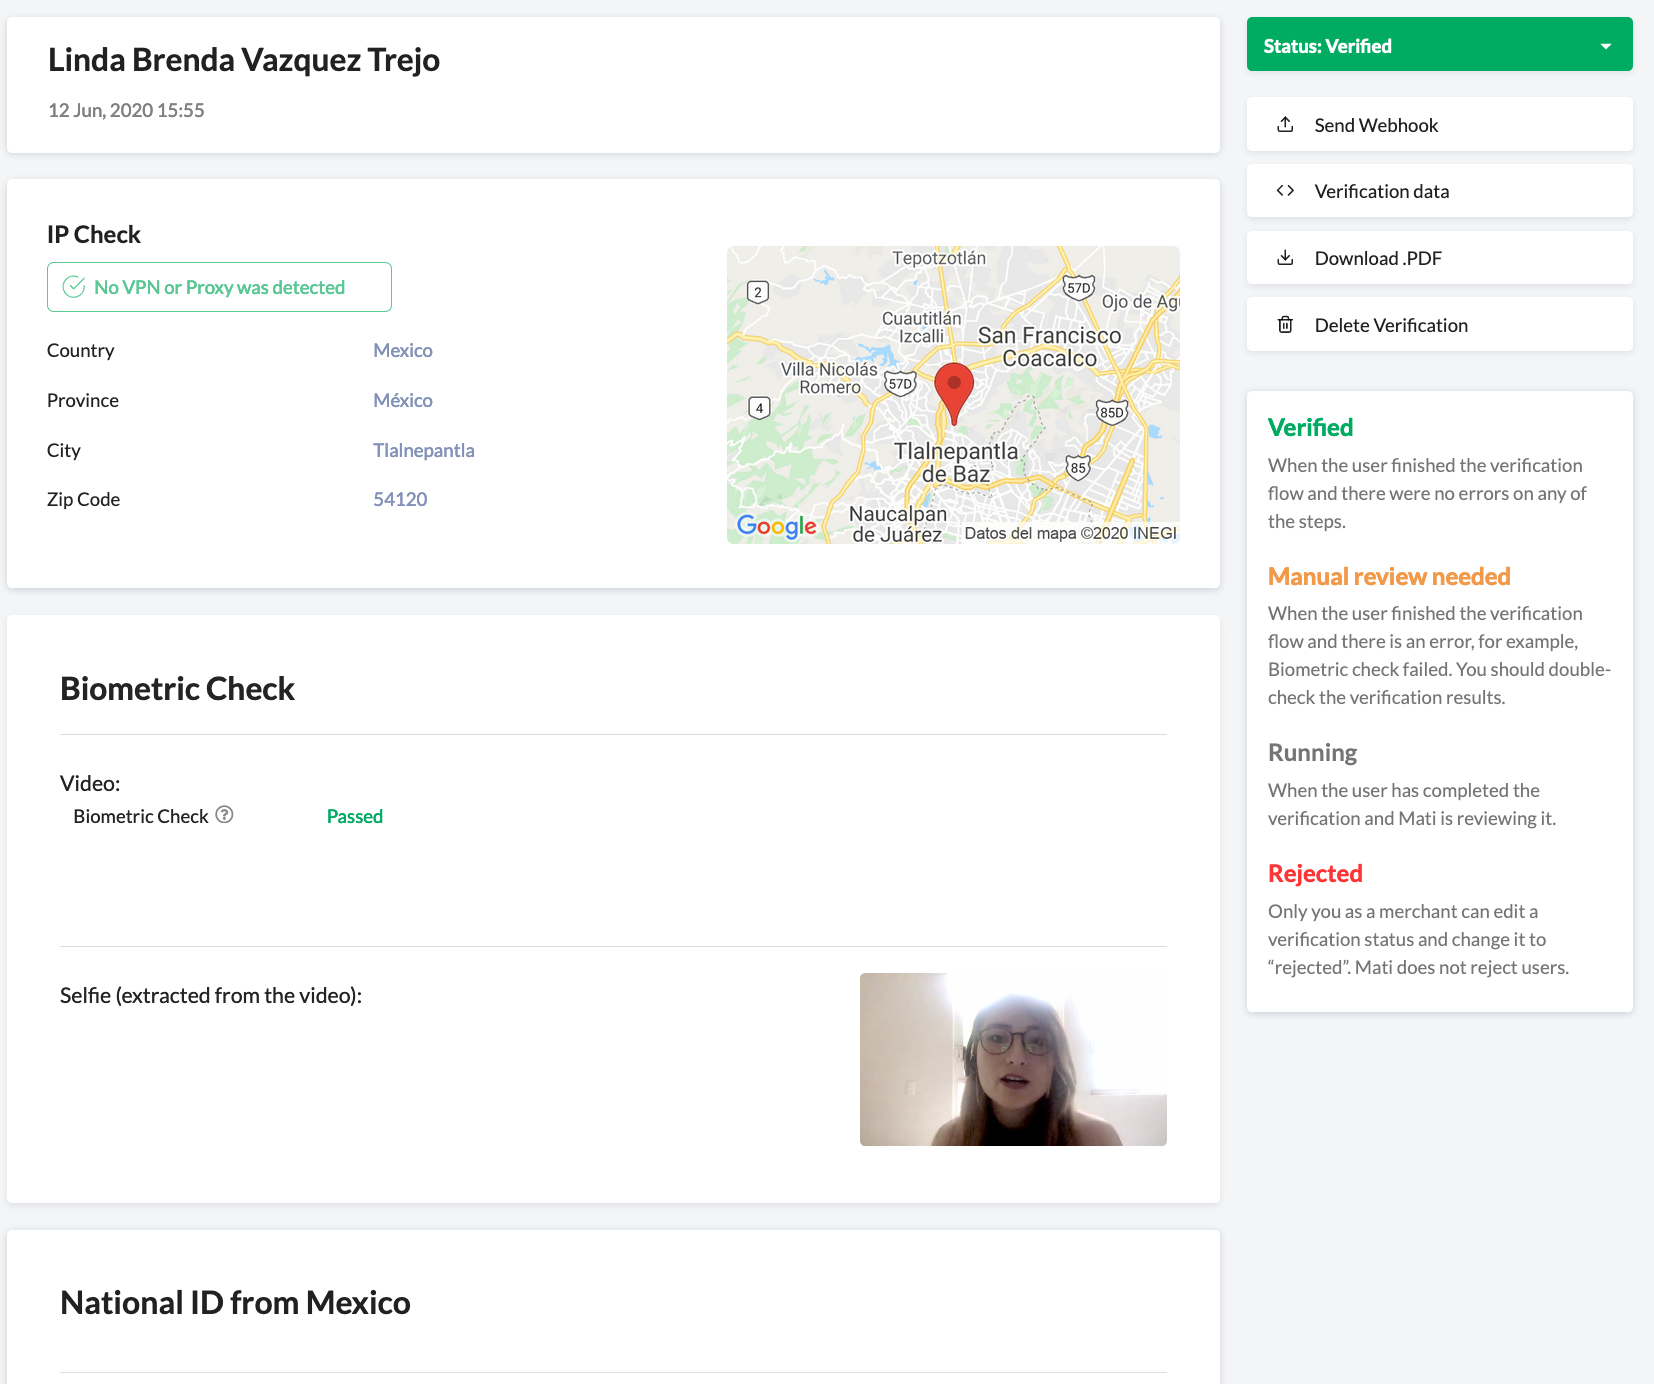Click the Tlalnepantla city value
The height and width of the screenshot is (1384, 1654).
coord(424,451)
